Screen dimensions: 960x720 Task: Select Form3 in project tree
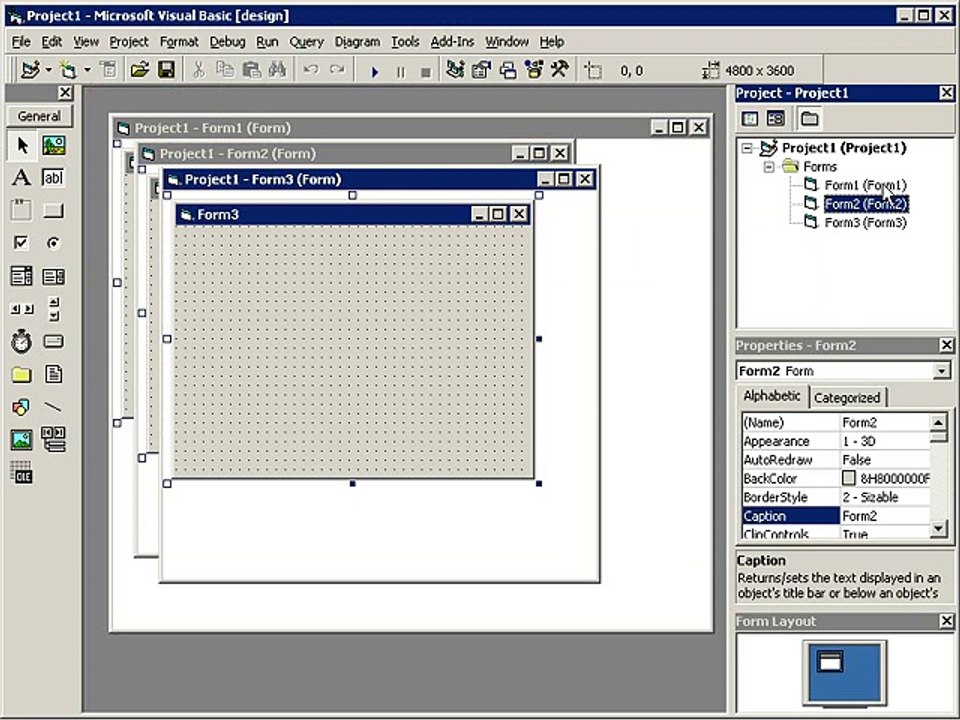[864, 222]
